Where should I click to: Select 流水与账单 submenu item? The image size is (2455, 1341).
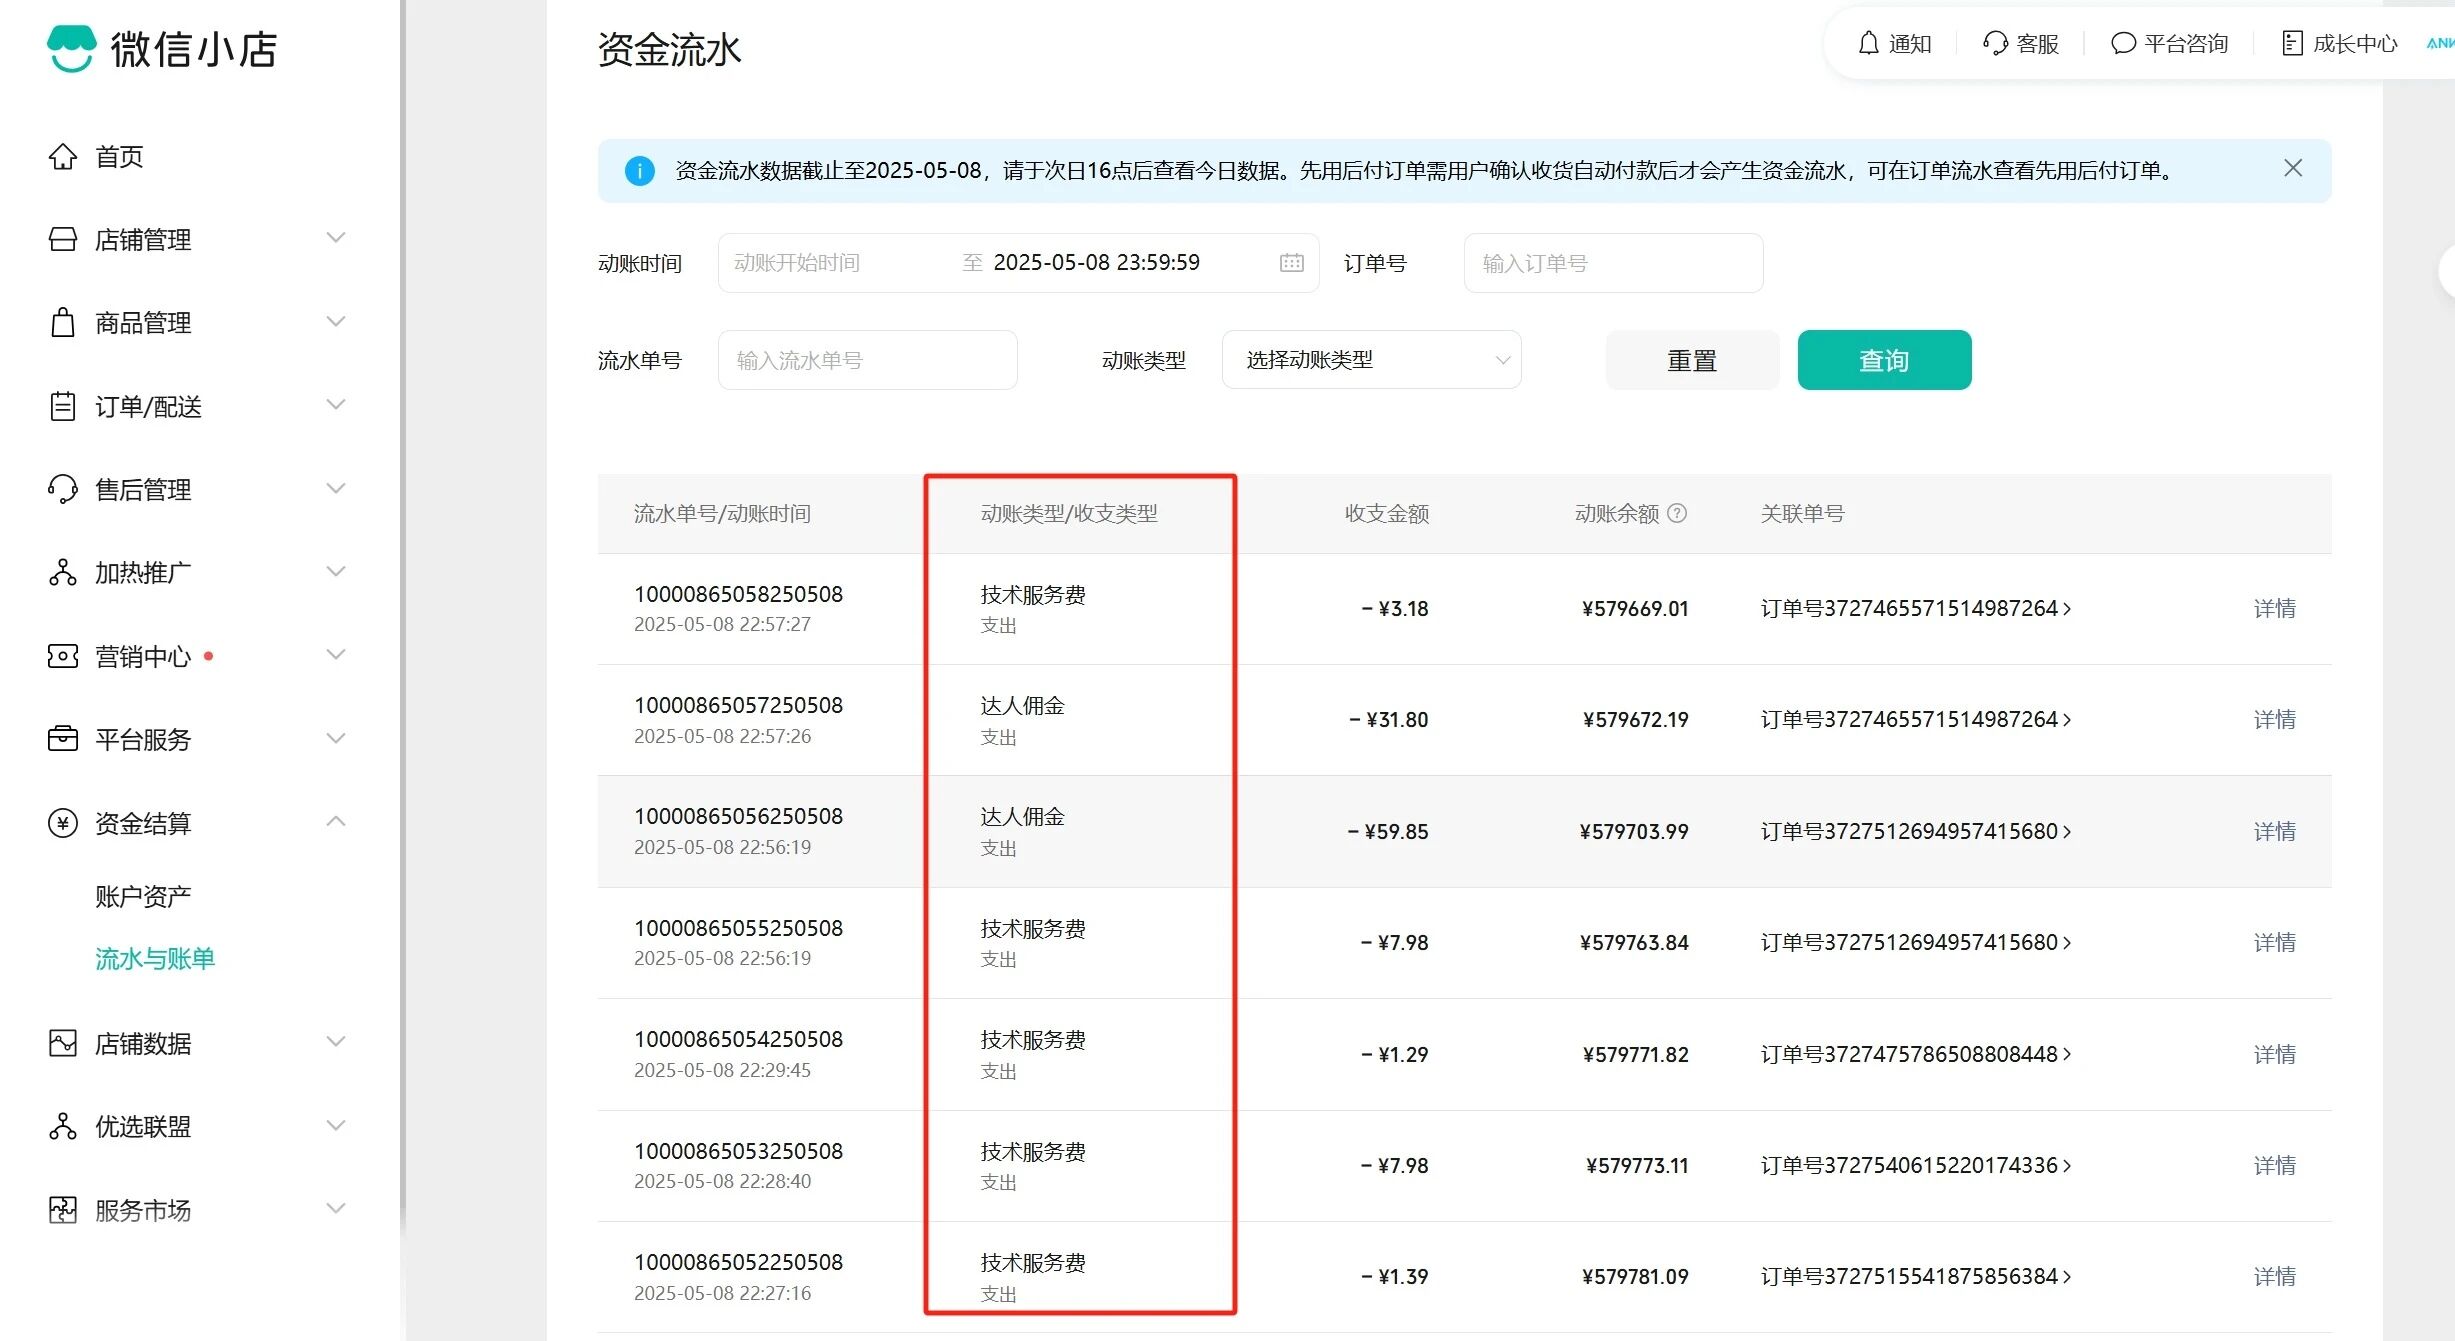pos(155,959)
